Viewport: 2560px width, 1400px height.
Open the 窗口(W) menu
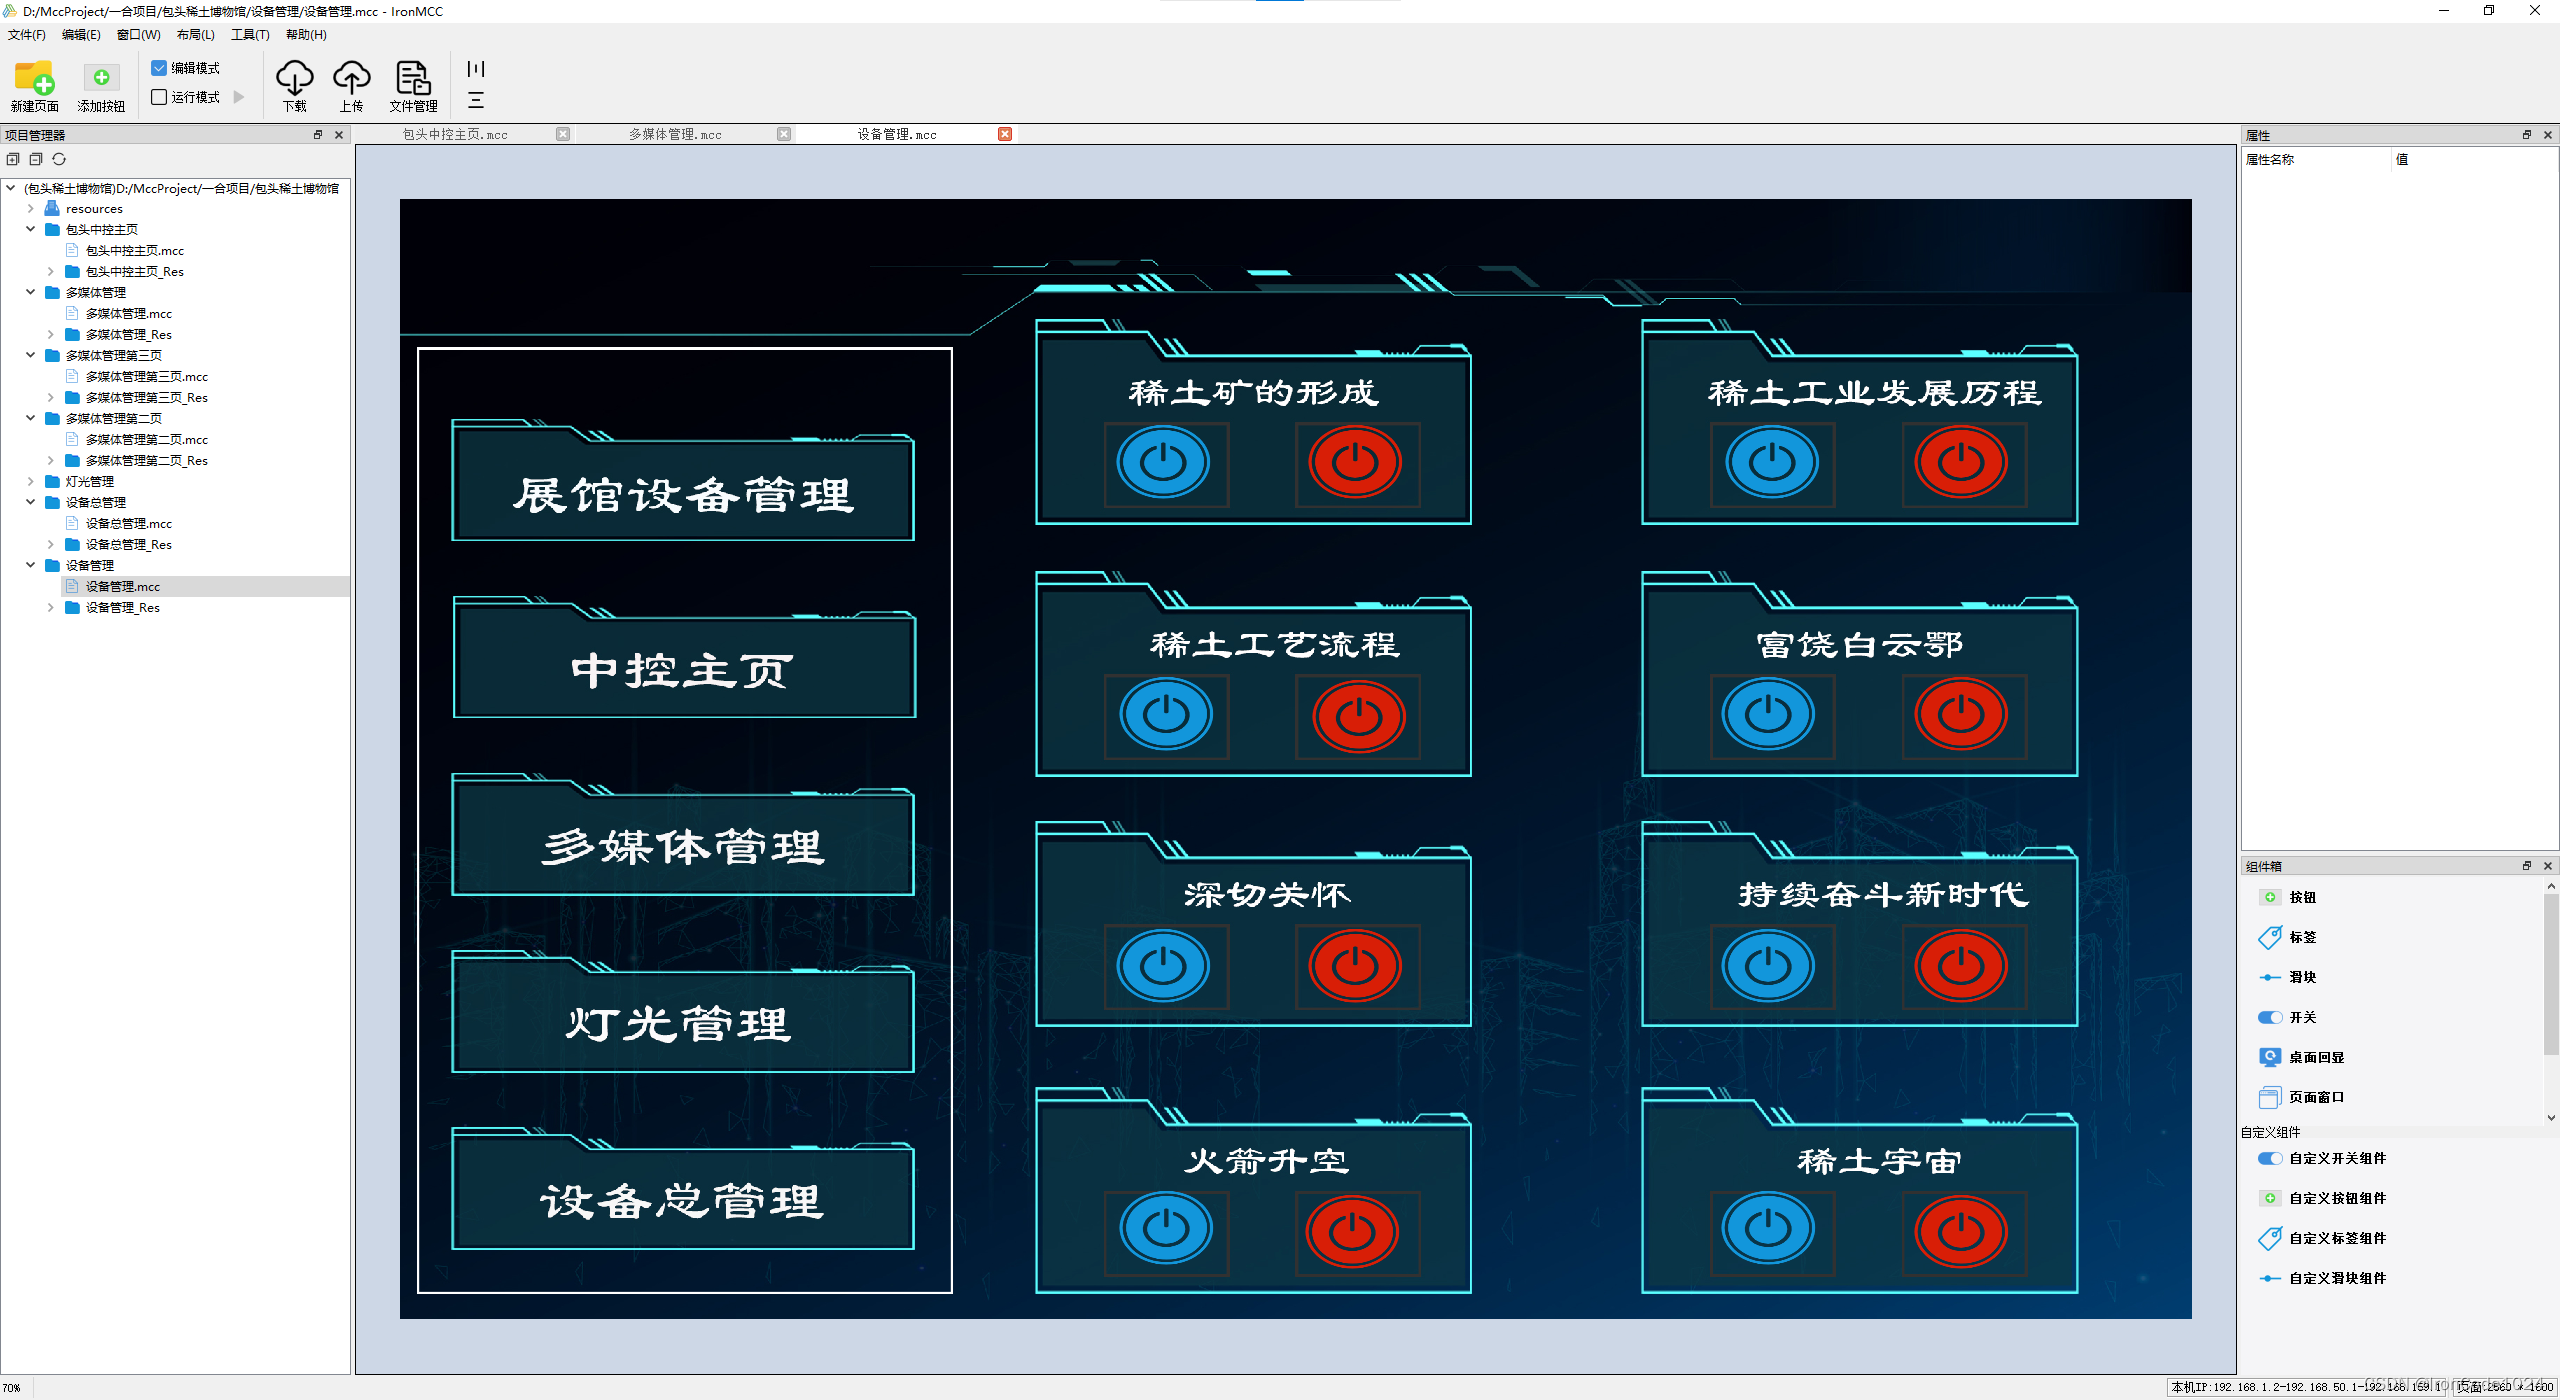pyautogui.click(x=138, y=35)
